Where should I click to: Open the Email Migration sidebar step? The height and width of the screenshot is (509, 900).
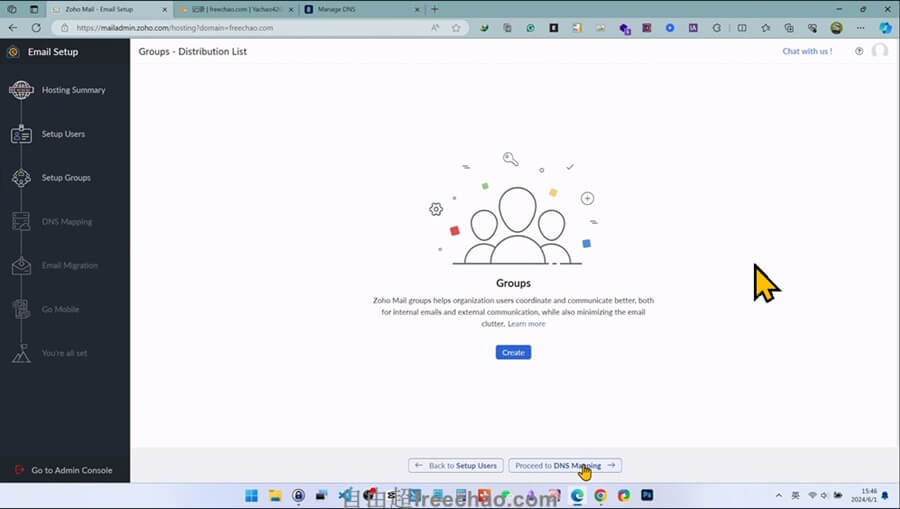click(69, 265)
